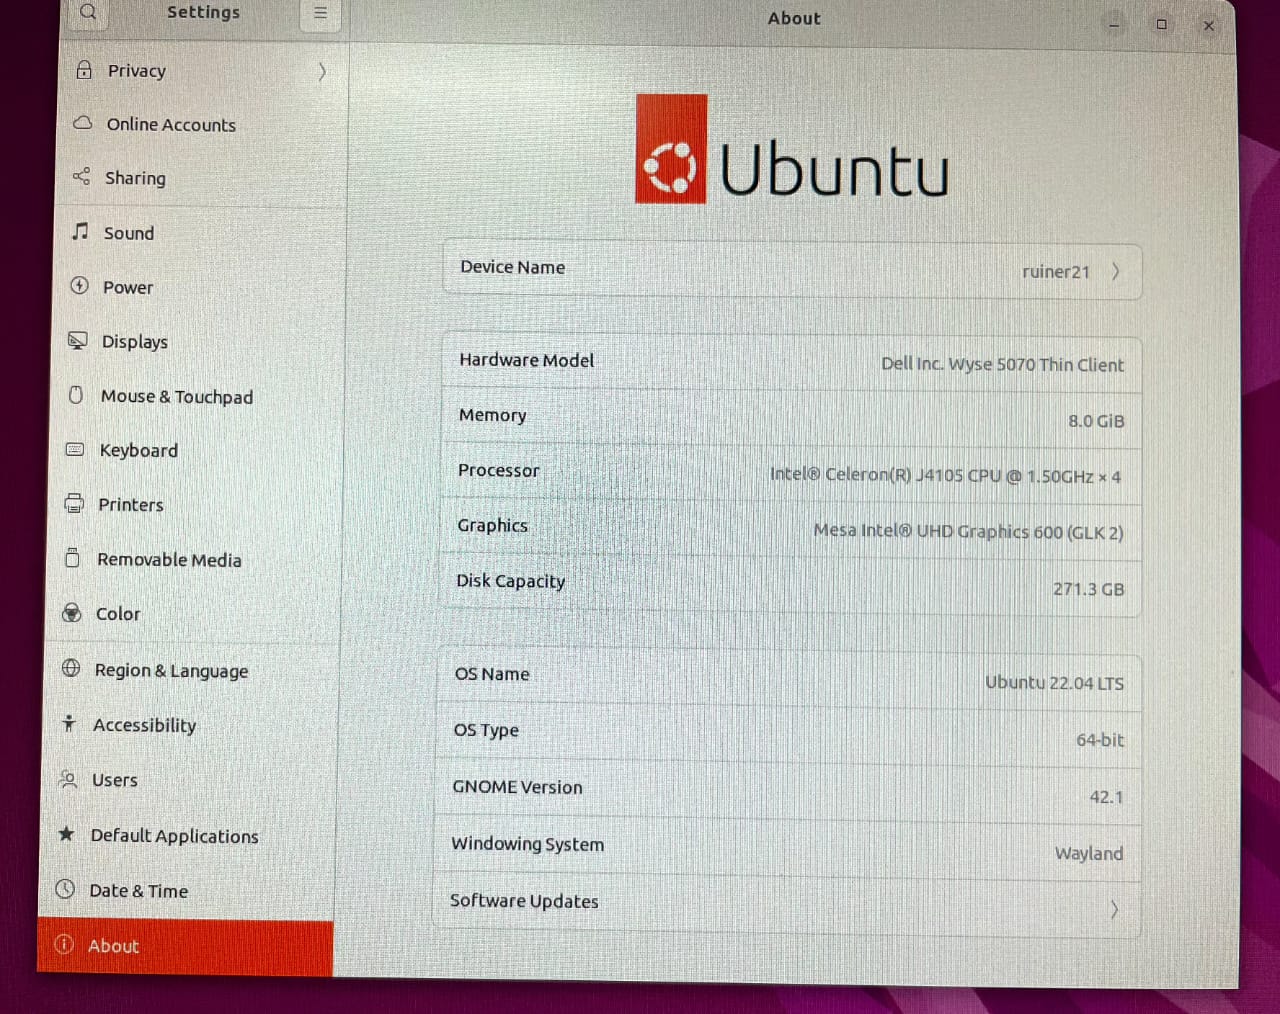
Task: Click the 271.3 GB disk capacity value
Action: (1088, 589)
